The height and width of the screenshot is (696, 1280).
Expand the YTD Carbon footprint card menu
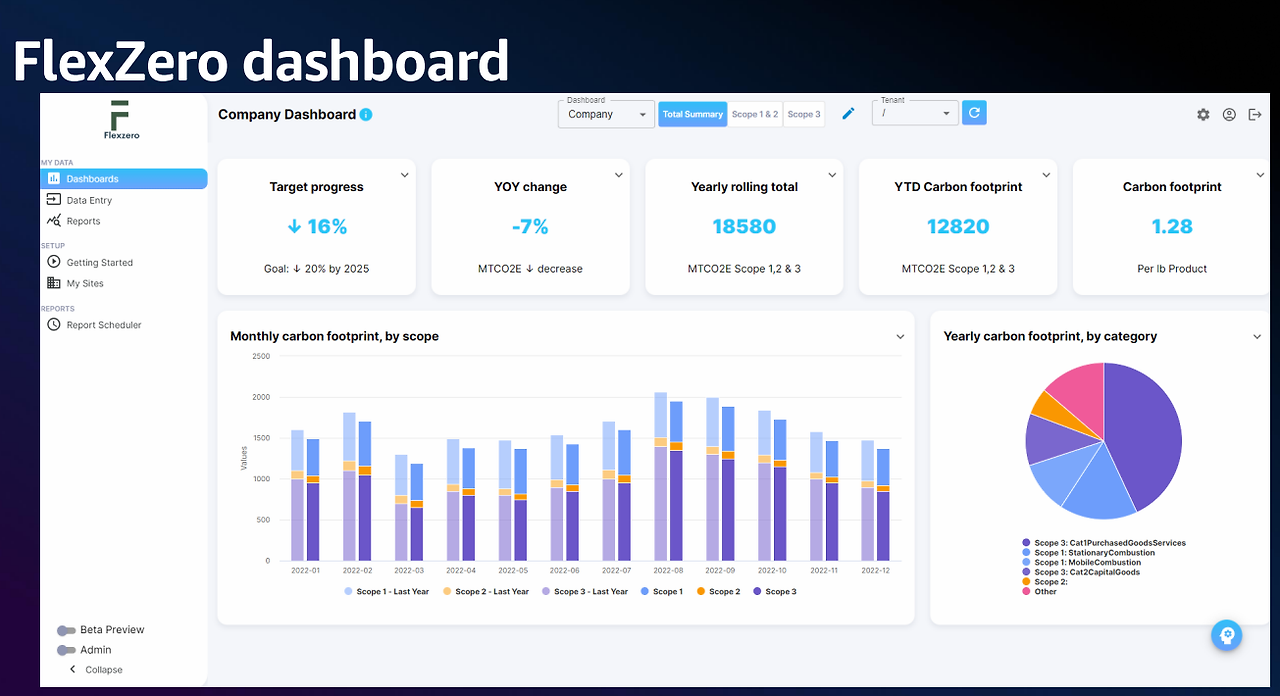tap(1047, 175)
